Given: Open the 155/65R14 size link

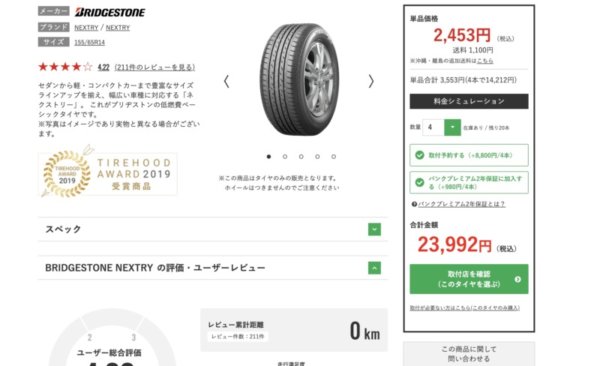Looking at the screenshot, I should click(x=90, y=42).
